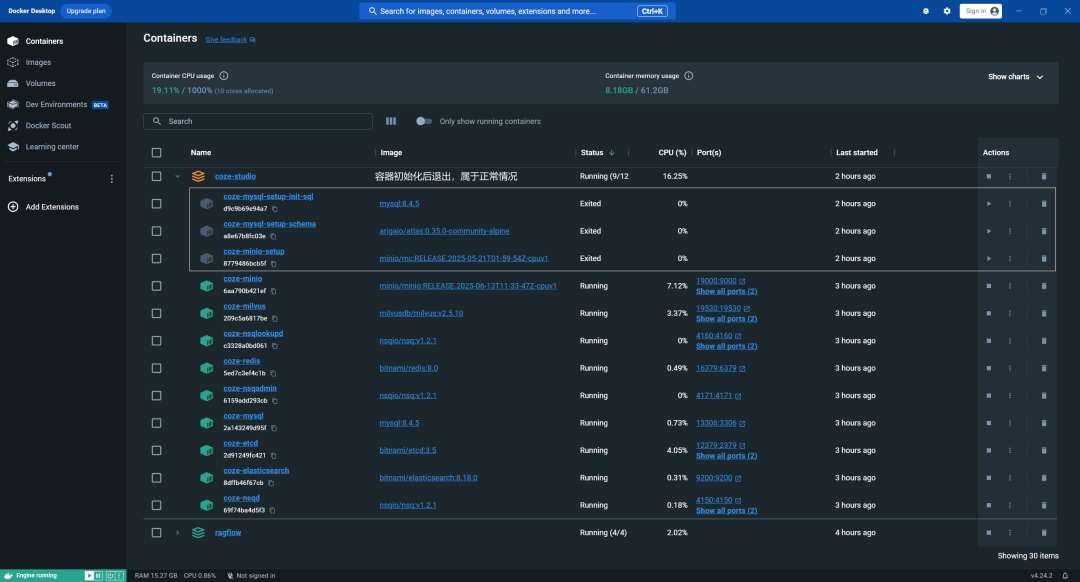This screenshot has height=582, width=1080.
Task: Select the coze-studio stack checkbox
Action: tap(156, 176)
